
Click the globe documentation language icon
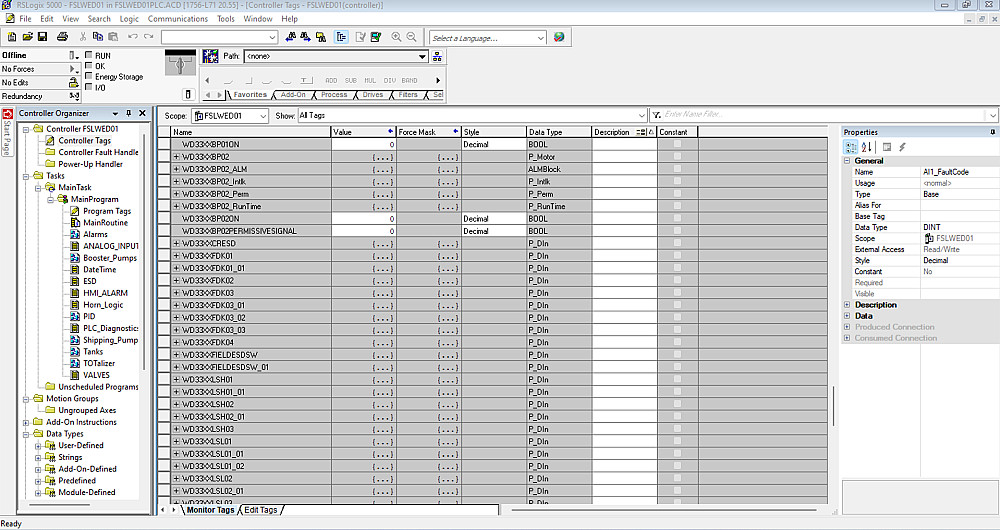(x=559, y=37)
